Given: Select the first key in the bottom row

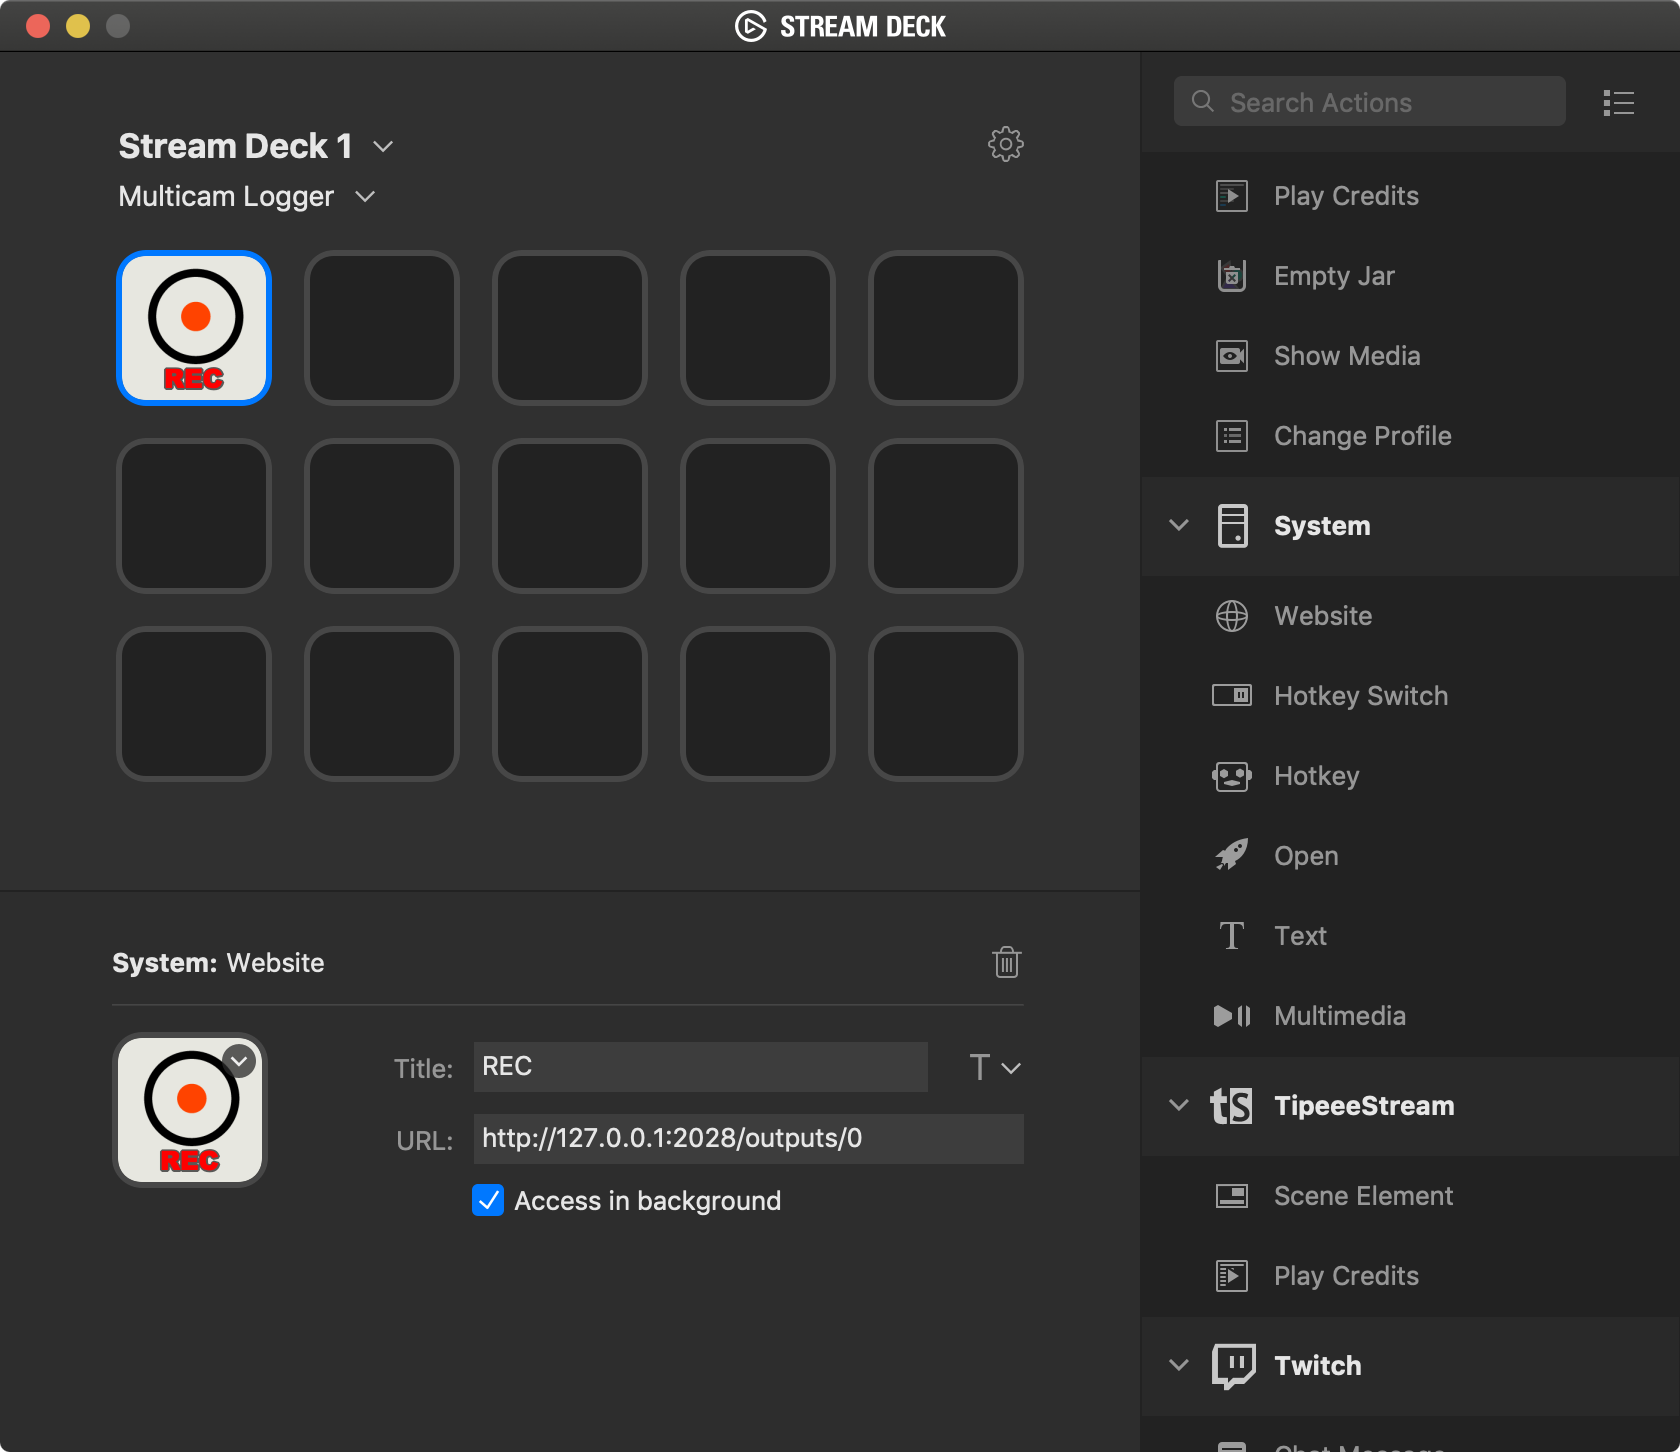Looking at the screenshot, I should [x=194, y=704].
